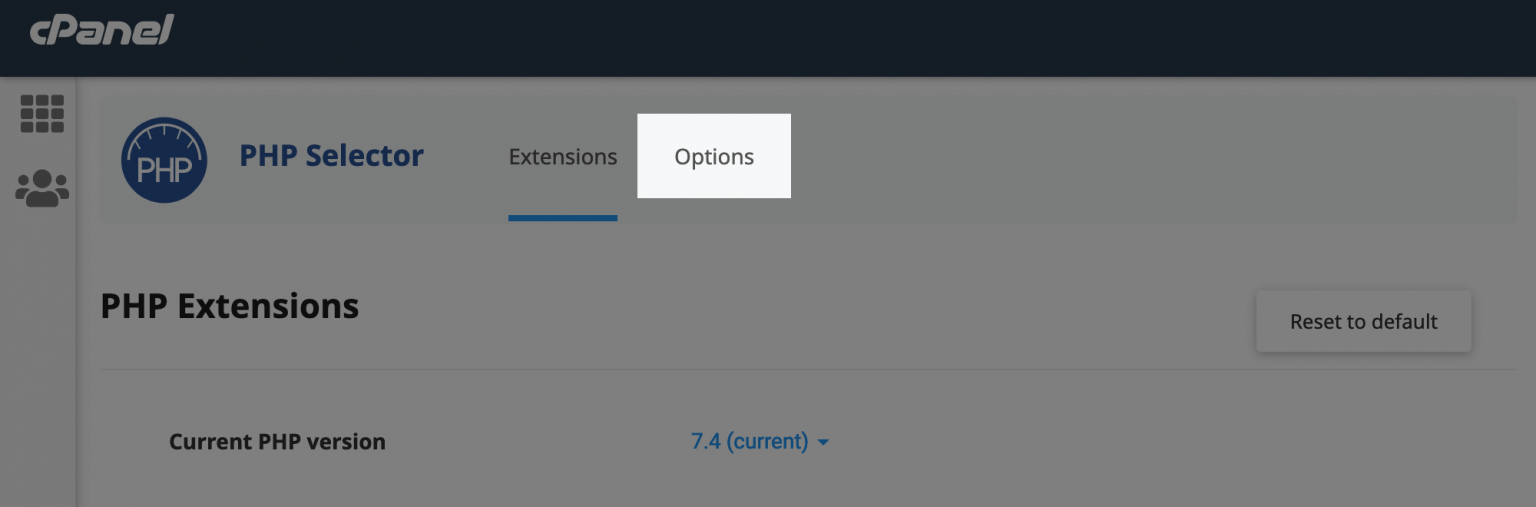Open the apps grid icon in sidebar
The width and height of the screenshot is (1536, 507).
42,114
